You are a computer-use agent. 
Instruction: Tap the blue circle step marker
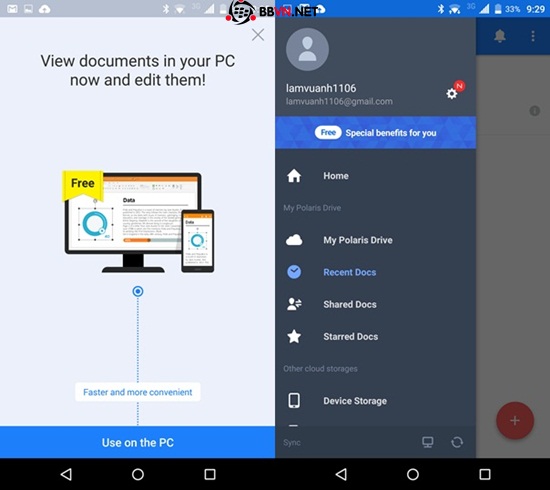click(138, 291)
